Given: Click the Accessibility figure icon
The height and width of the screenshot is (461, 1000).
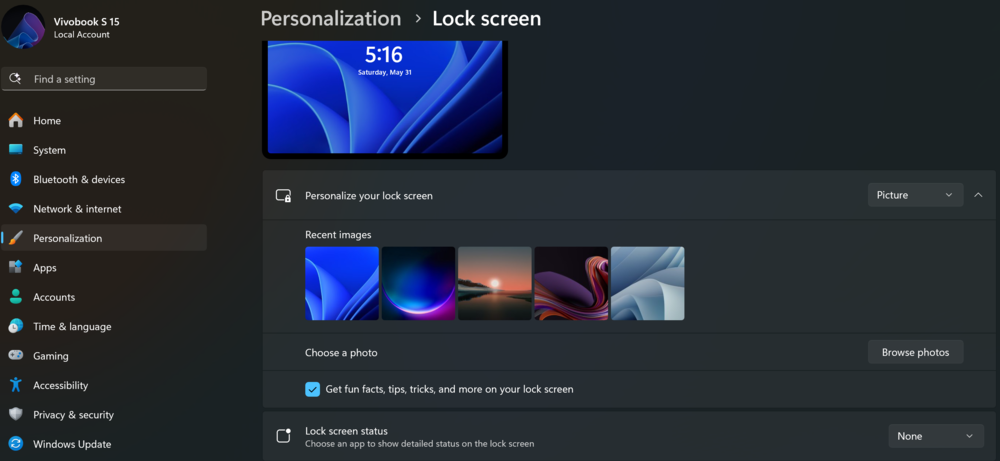Looking at the screenshot, I should coord(16,384).
